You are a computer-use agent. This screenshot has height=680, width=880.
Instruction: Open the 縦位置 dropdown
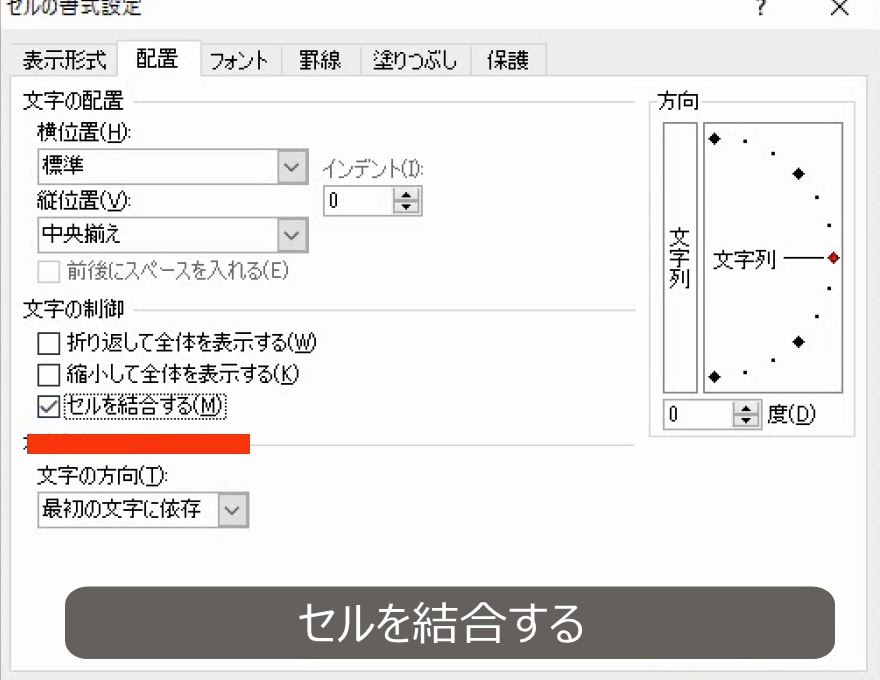tap(291, 234)
